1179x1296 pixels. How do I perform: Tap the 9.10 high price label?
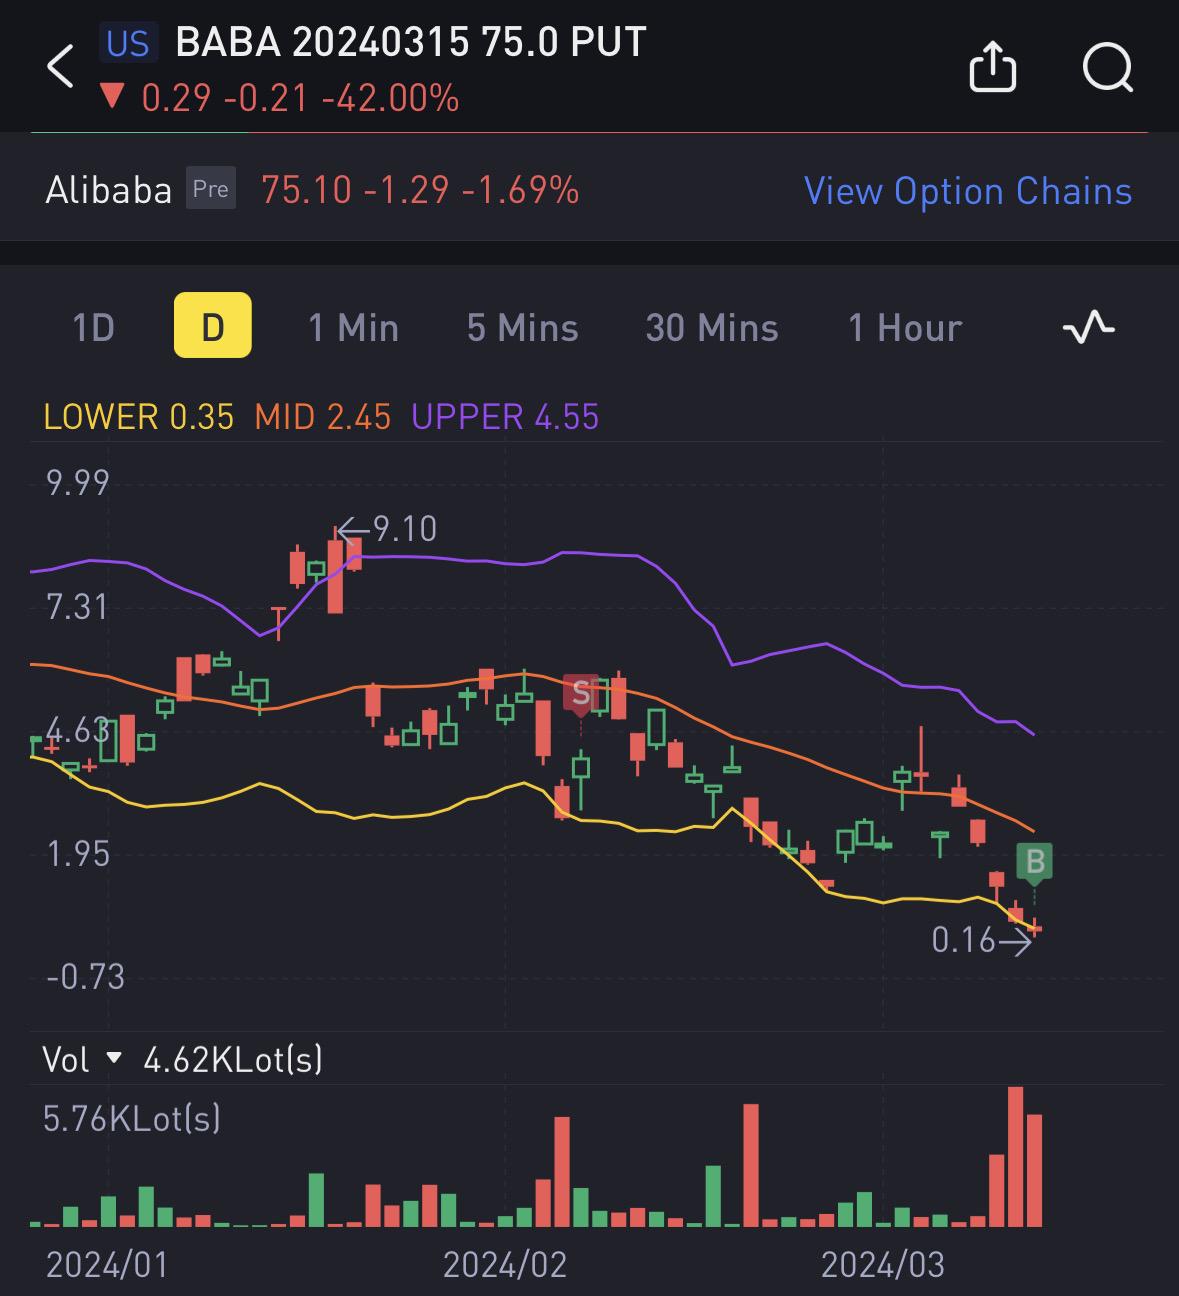[404, 529]
